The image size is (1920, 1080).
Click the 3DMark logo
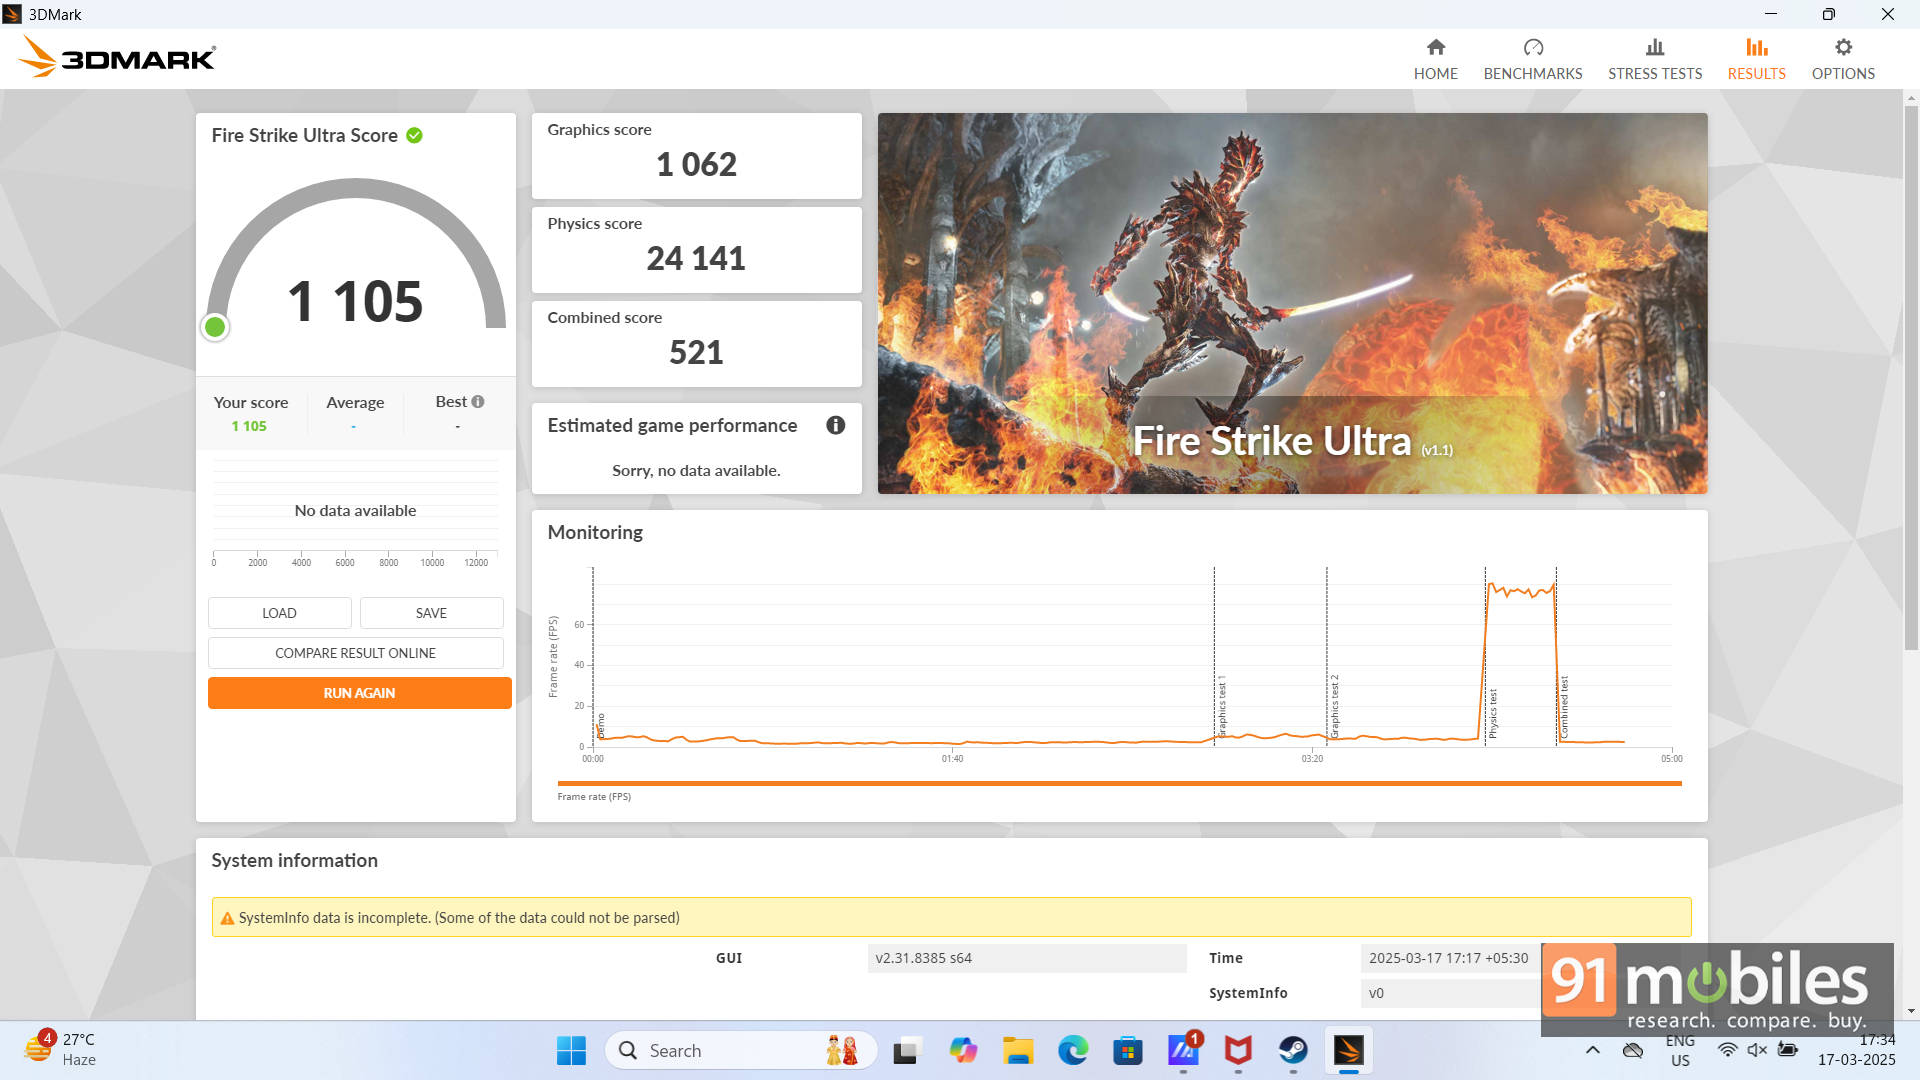coord(117,57)
